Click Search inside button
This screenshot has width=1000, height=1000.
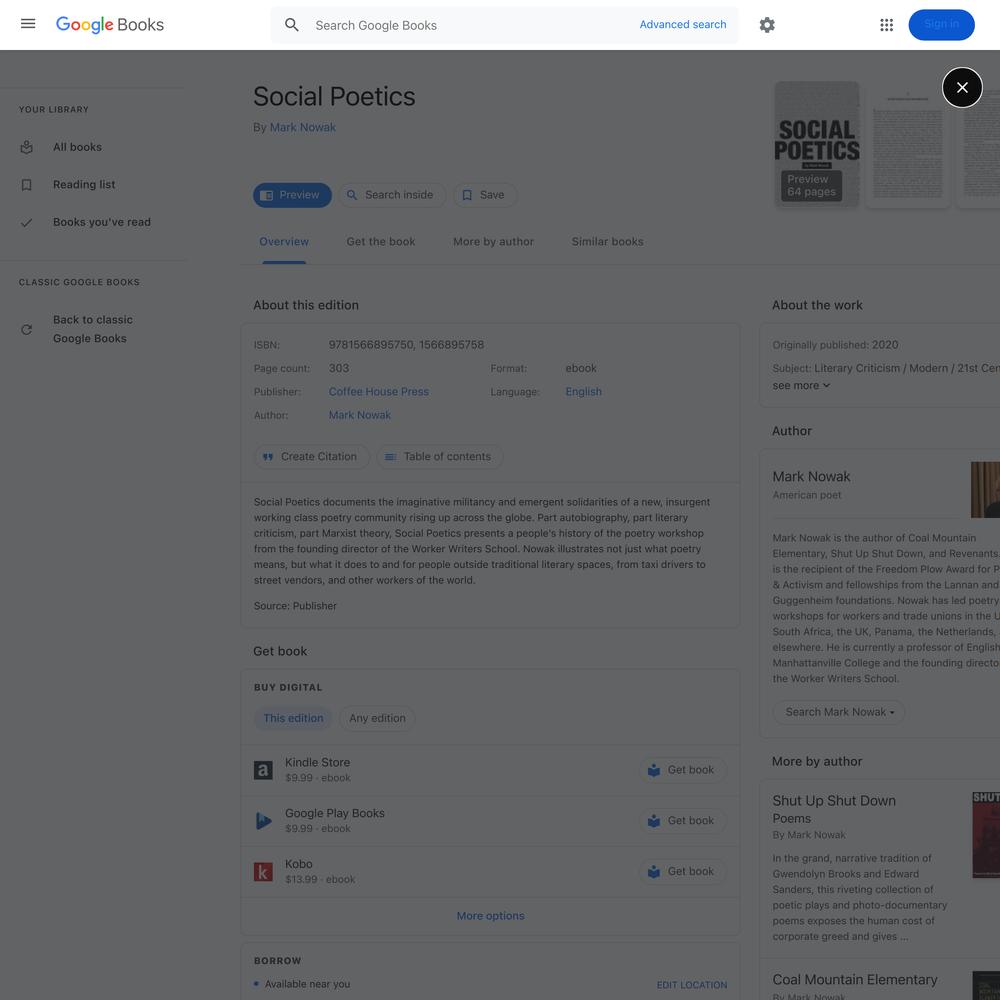[x=392, y=195]
